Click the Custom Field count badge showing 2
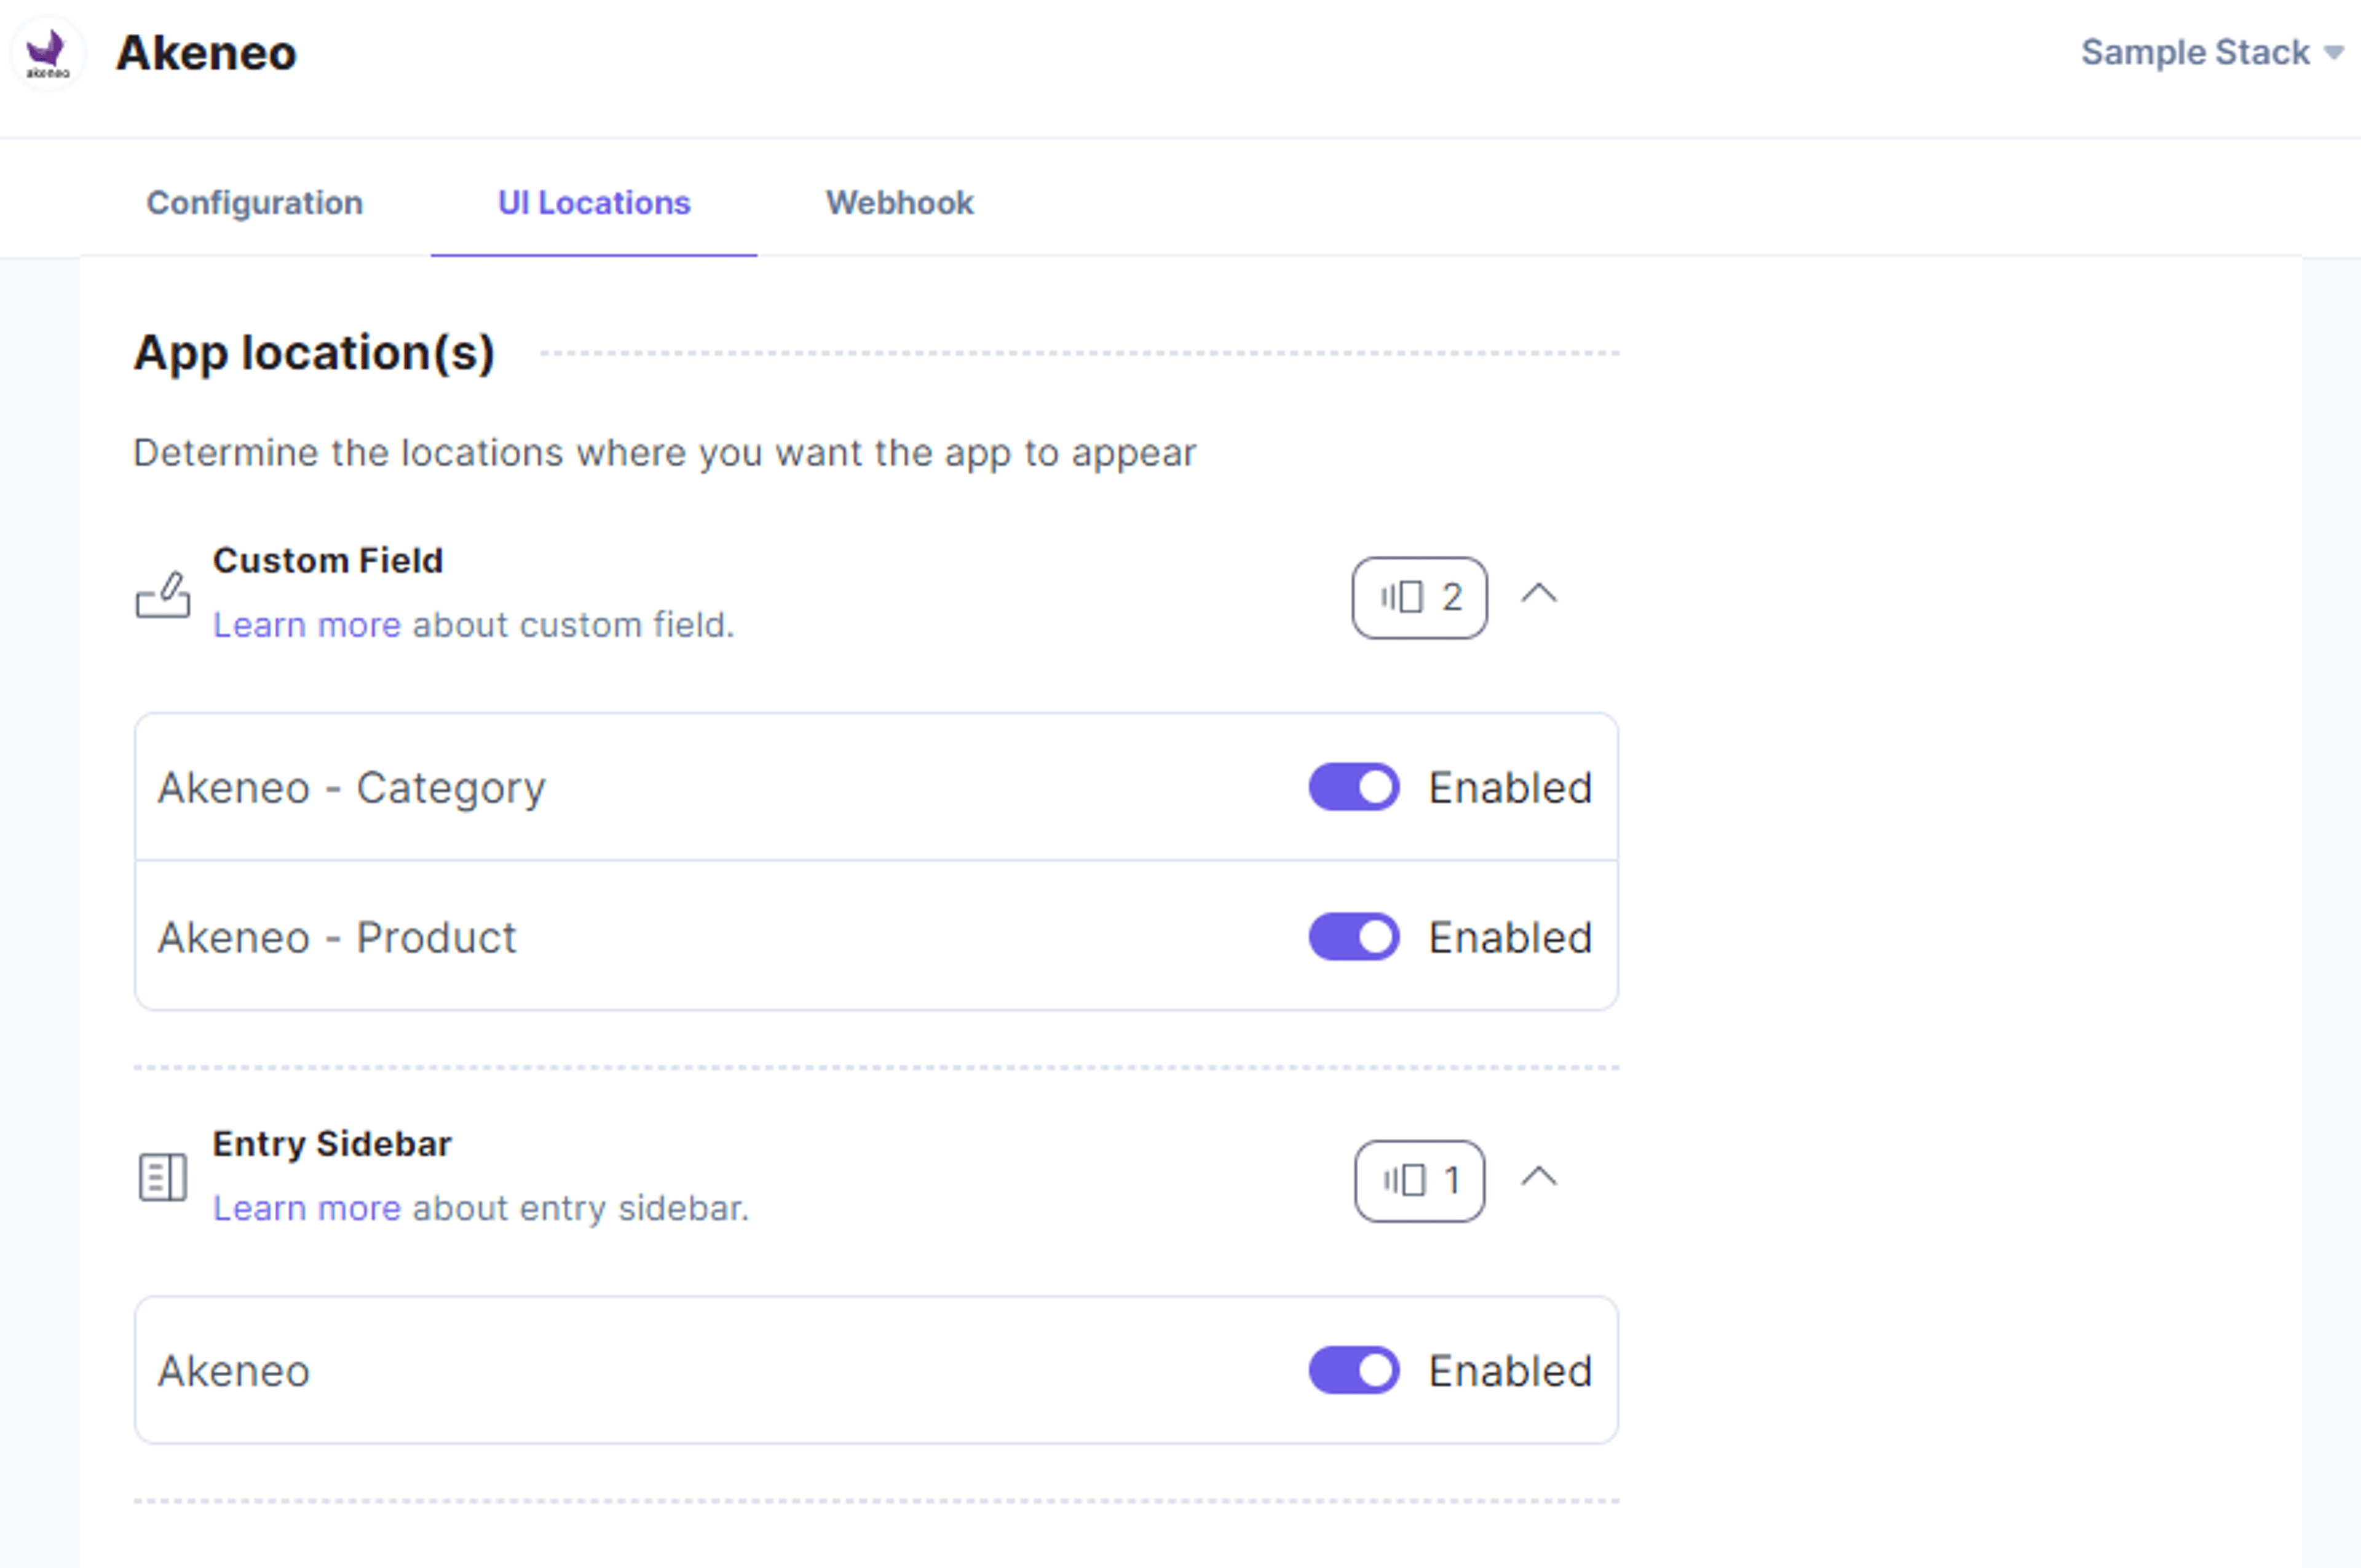 (1419, 597)
